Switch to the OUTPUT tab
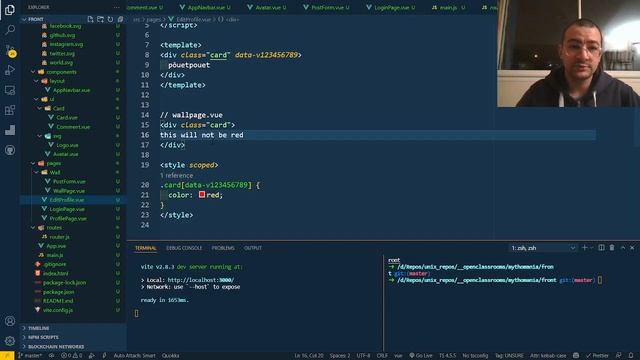640x360 pixels. [253, 248]
